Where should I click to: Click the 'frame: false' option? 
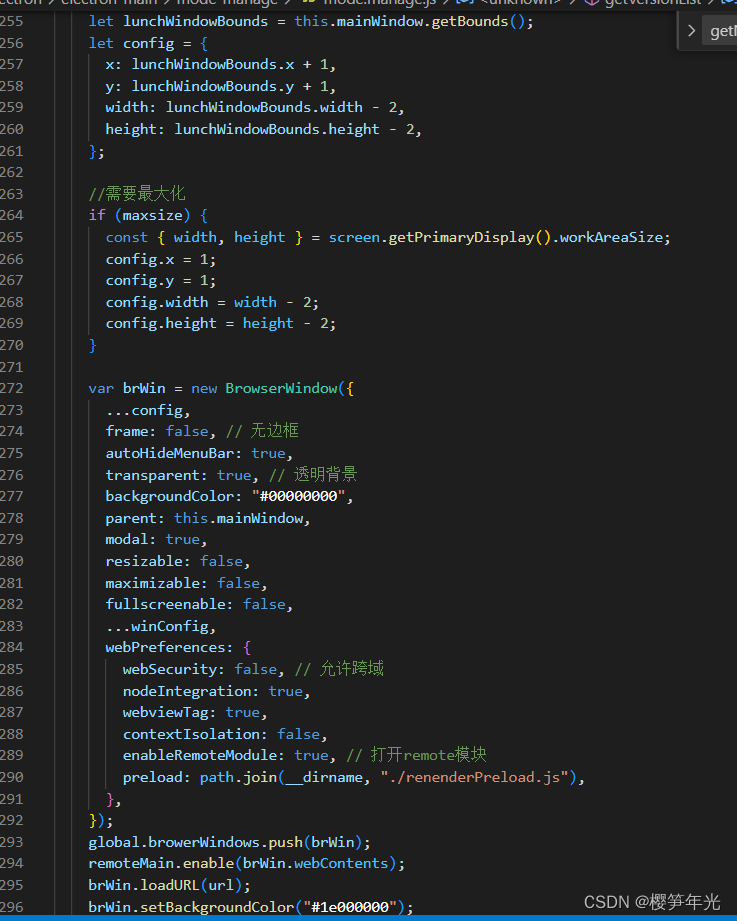coord(156,431)
